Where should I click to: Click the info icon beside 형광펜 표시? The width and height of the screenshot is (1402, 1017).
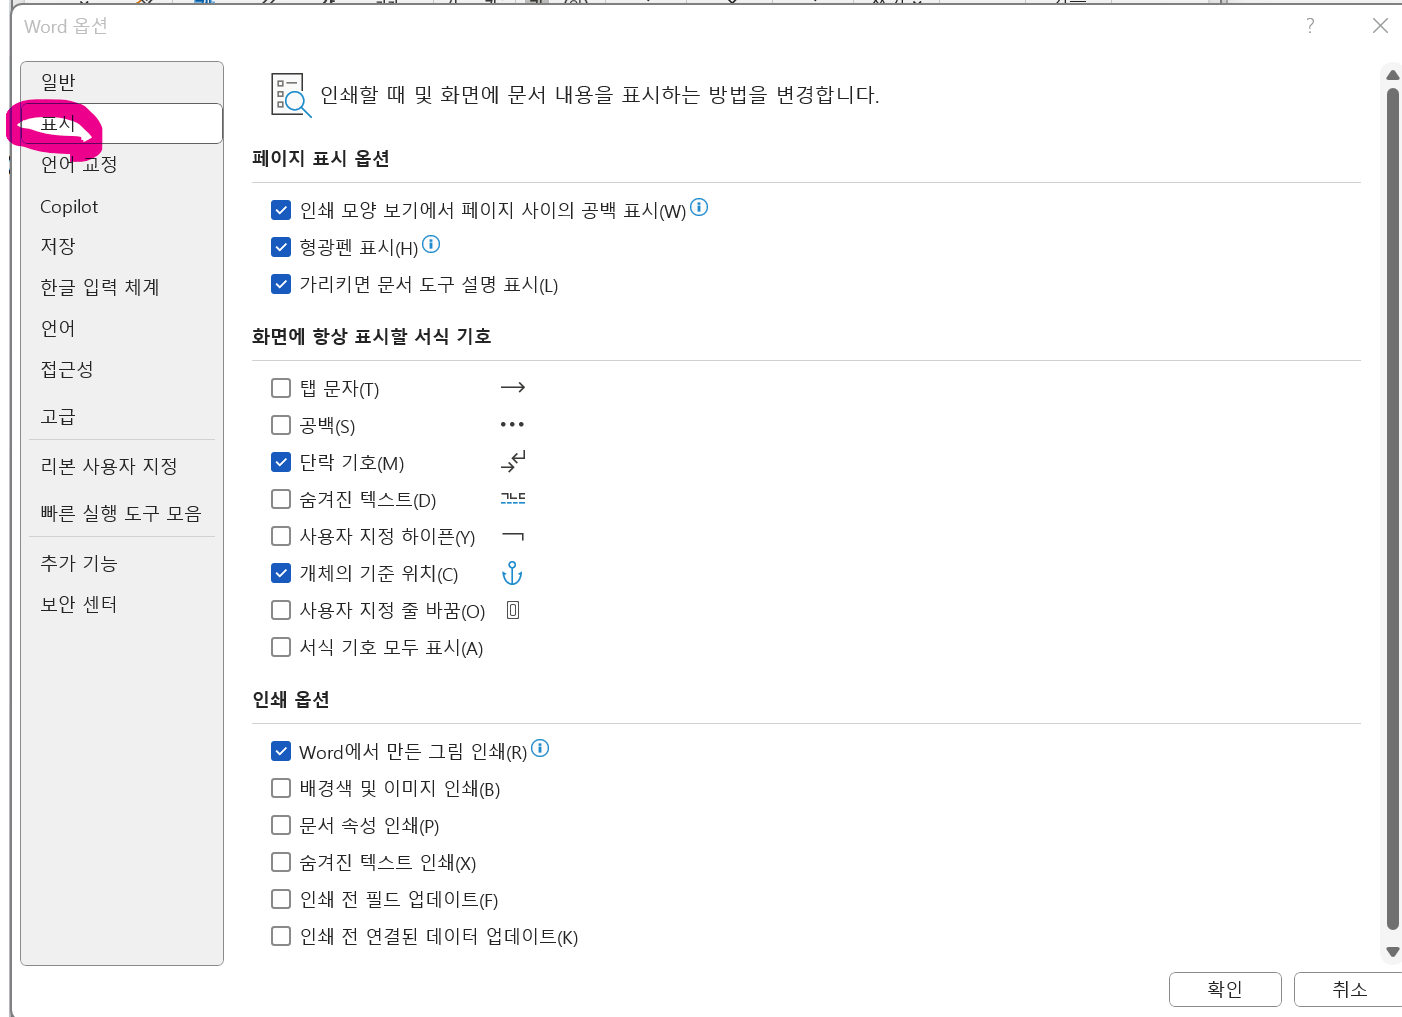(x=431, y=244)
